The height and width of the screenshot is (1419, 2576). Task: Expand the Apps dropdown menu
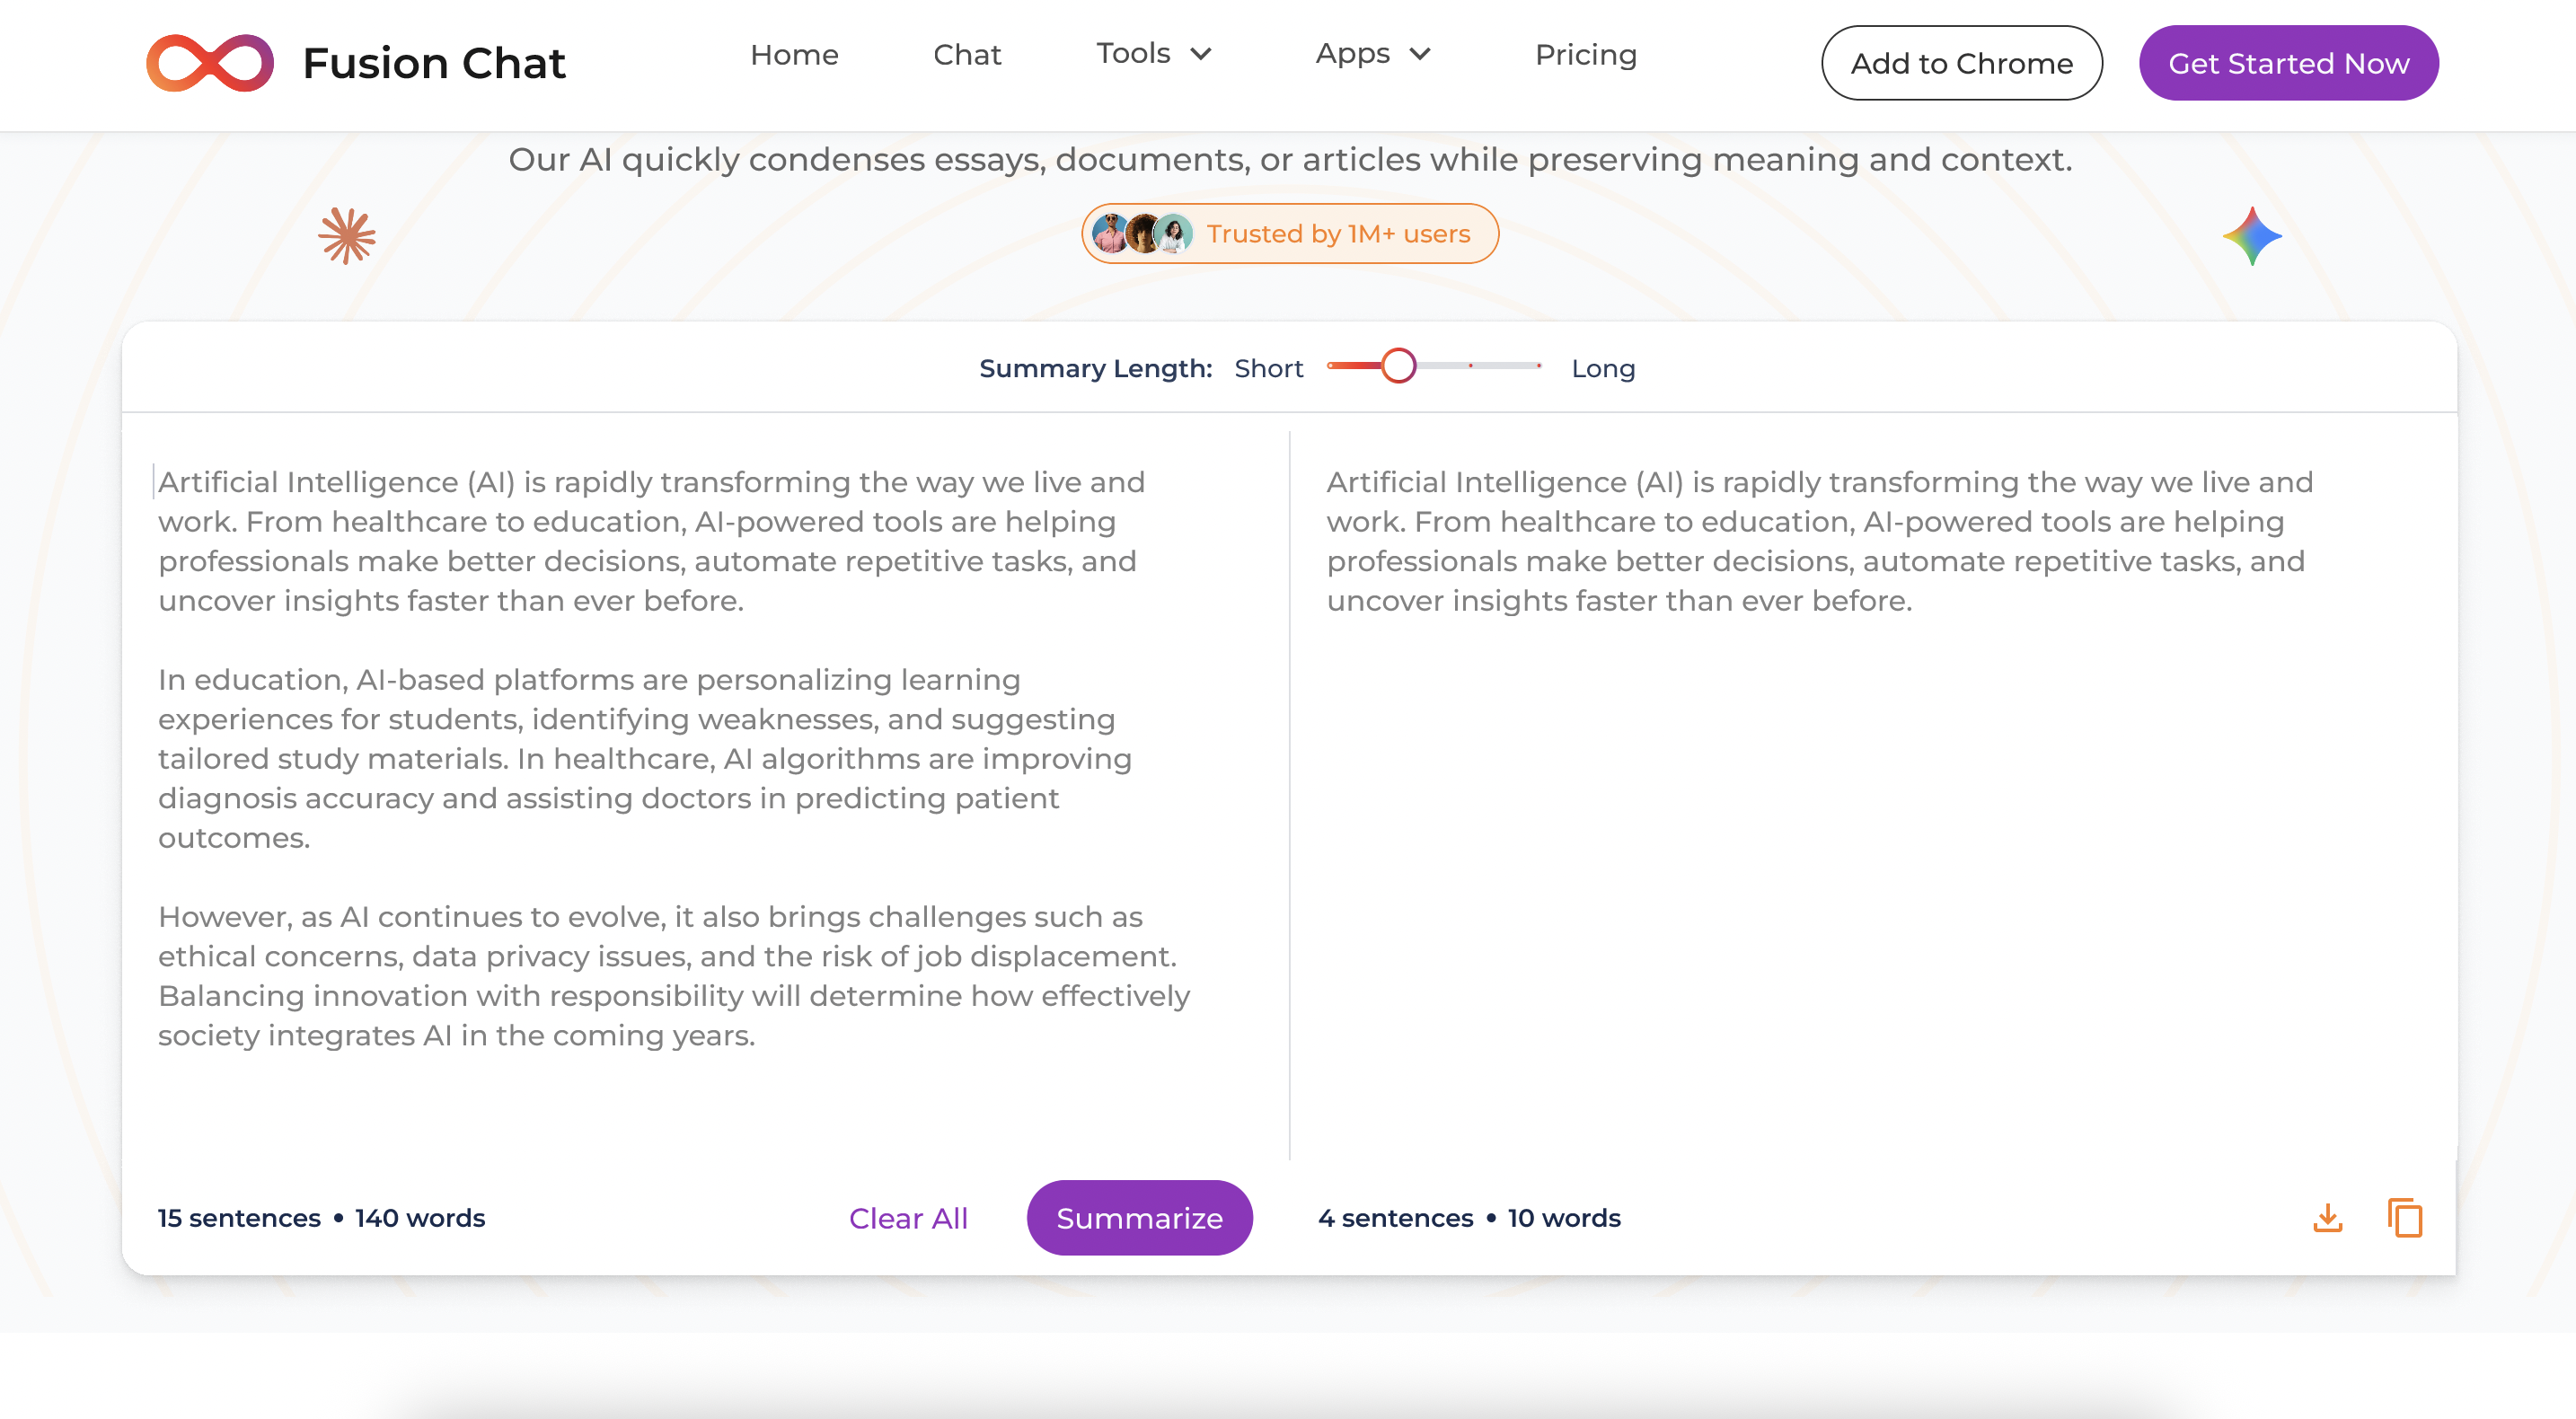[1352, 54]
